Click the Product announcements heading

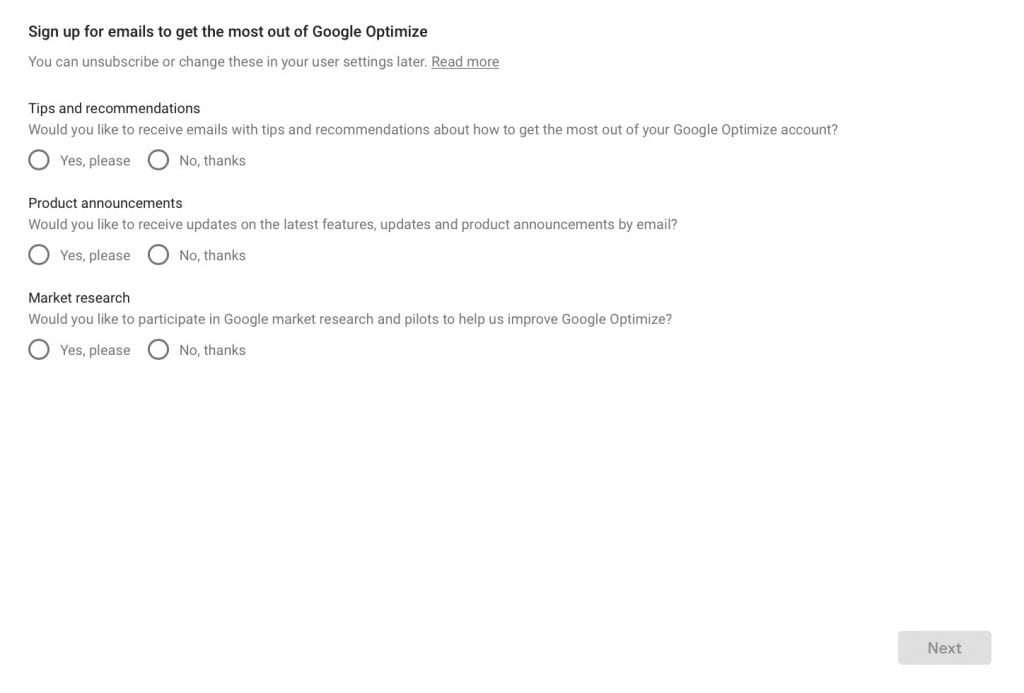pos(104,202)
